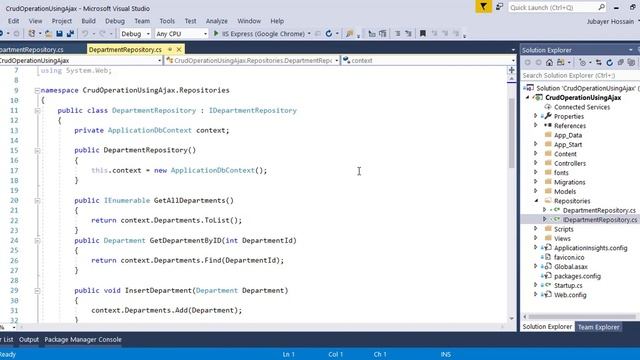Viewport: 640px width, 360px height.
Task: Close the active DepartmentRepository.cs tab
Action: point(179,49)
